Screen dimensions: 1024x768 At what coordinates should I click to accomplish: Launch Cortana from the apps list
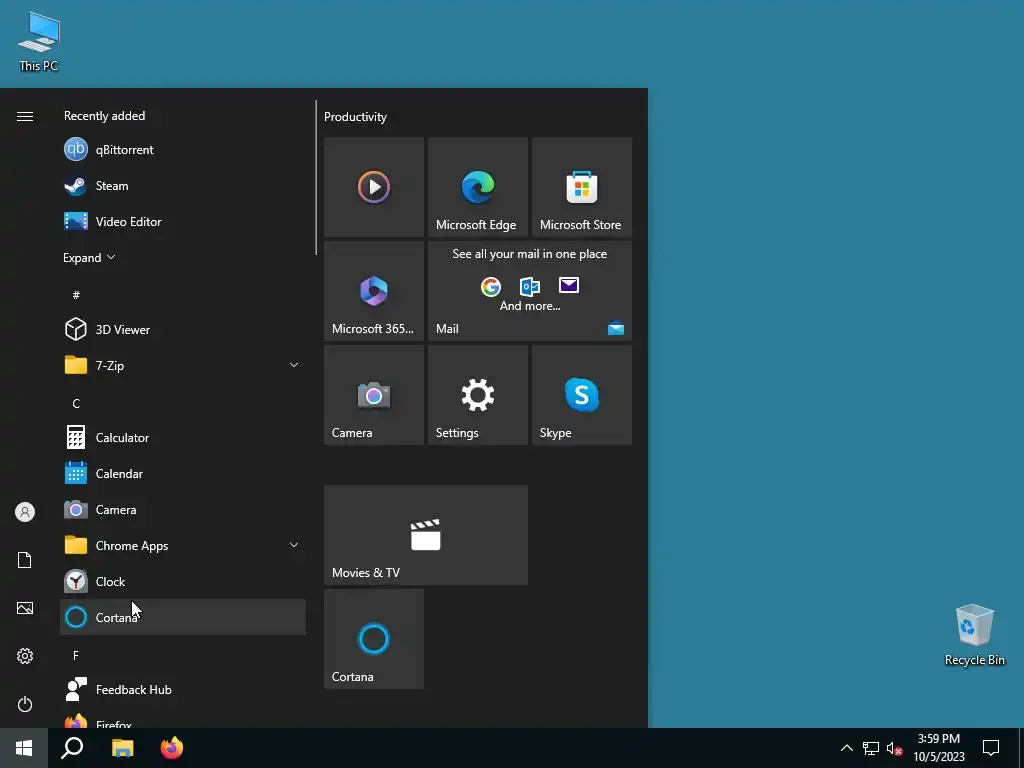[183, 617]
